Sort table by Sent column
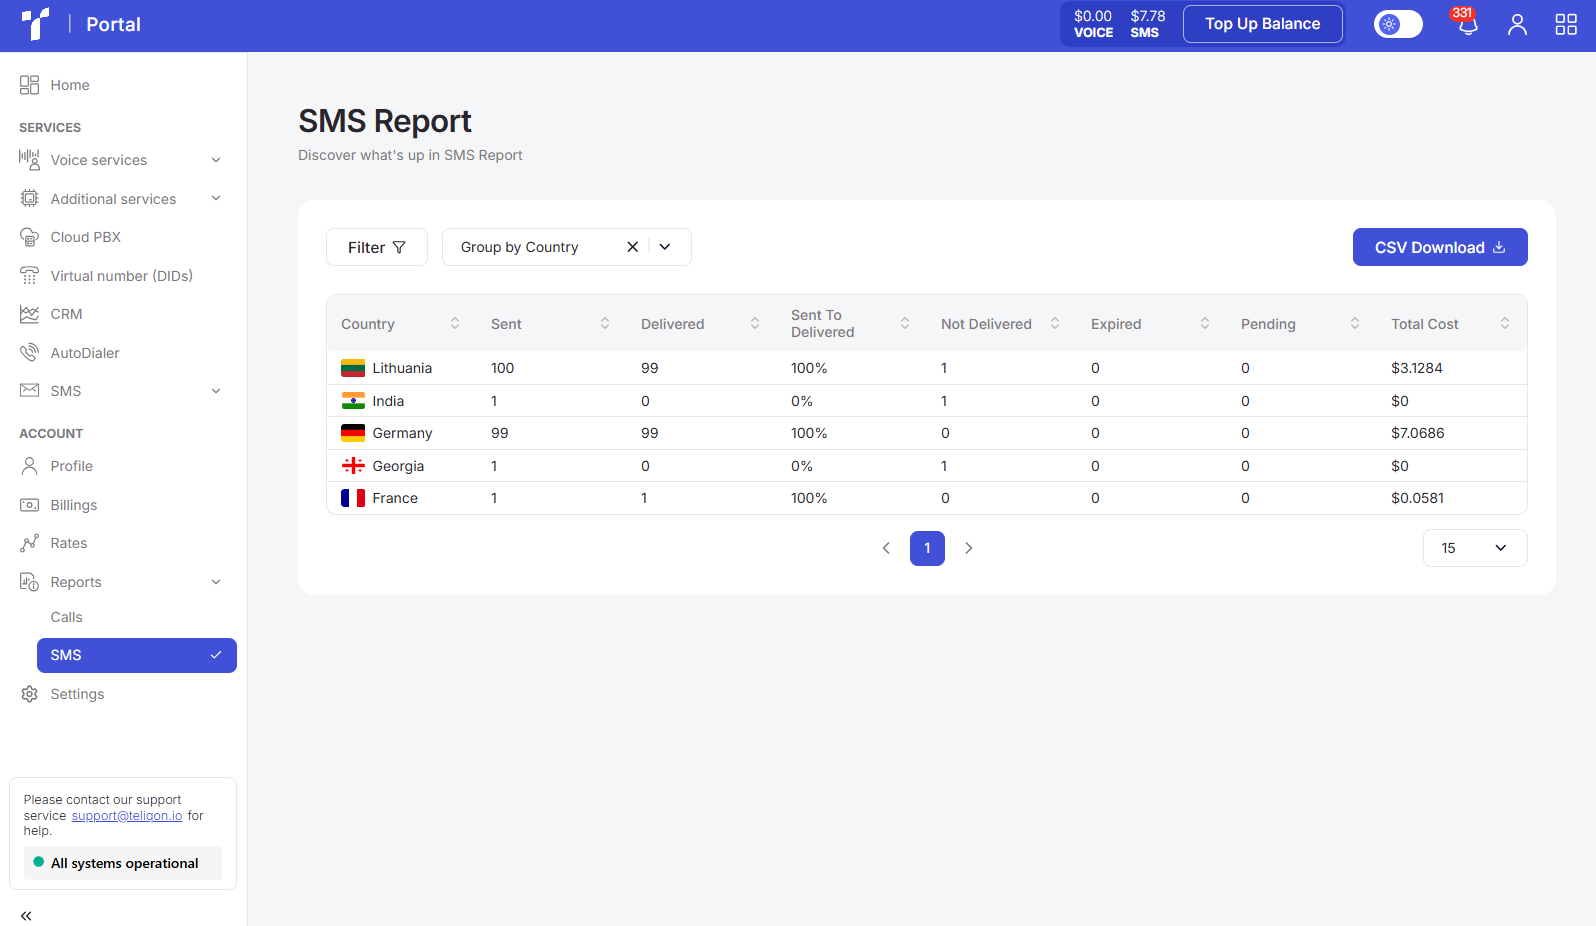This screenshot has height=926, width=1596. pyautogui.click(x=605, y=323)
